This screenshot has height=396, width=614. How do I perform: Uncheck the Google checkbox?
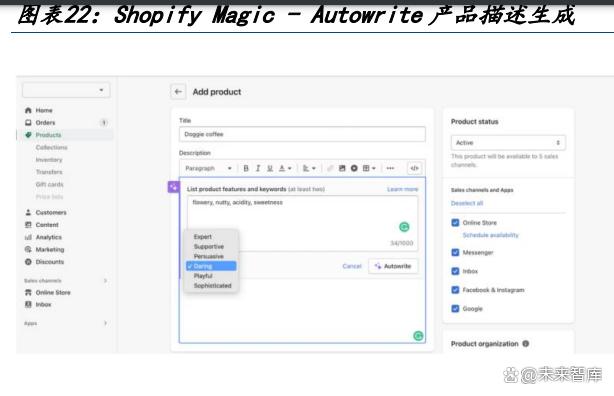click(455, 309)
